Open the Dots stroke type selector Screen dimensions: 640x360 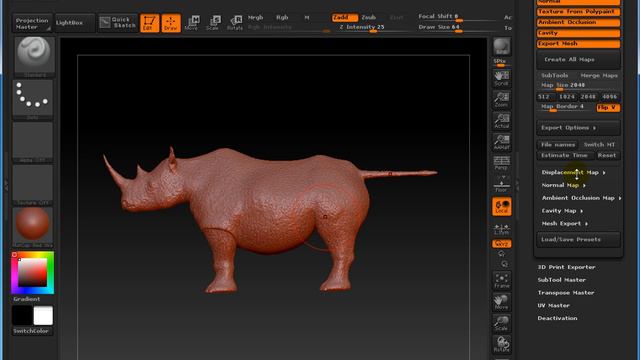pyautogui.click(x=33, y=100)
